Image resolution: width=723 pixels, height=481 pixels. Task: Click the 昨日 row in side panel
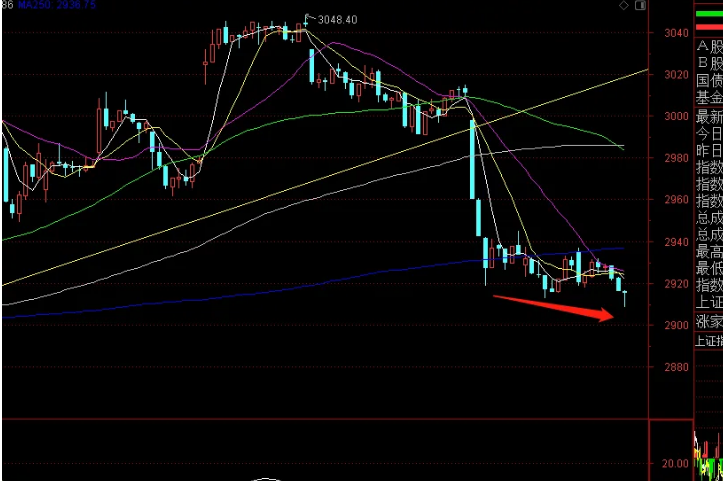[x=709, y=151]
